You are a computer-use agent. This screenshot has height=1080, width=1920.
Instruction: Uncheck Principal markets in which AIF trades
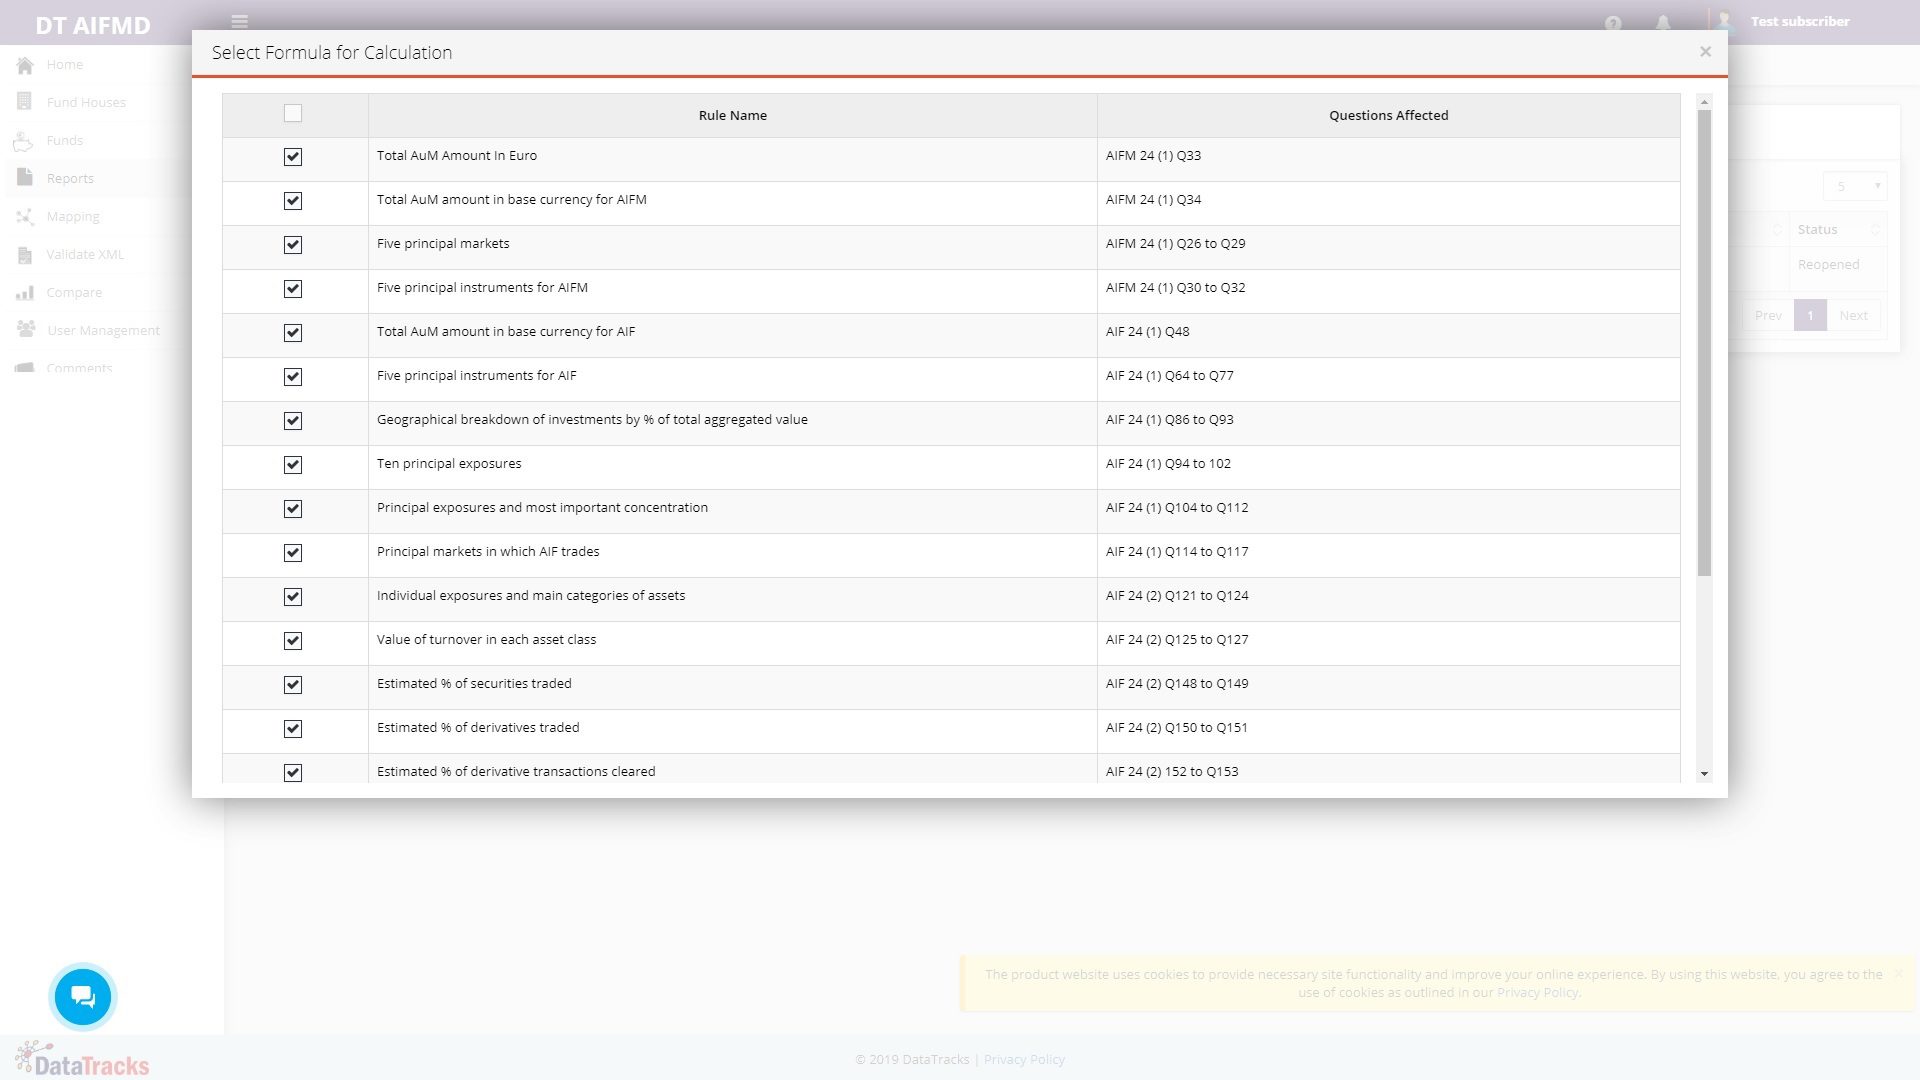[292, 553]
